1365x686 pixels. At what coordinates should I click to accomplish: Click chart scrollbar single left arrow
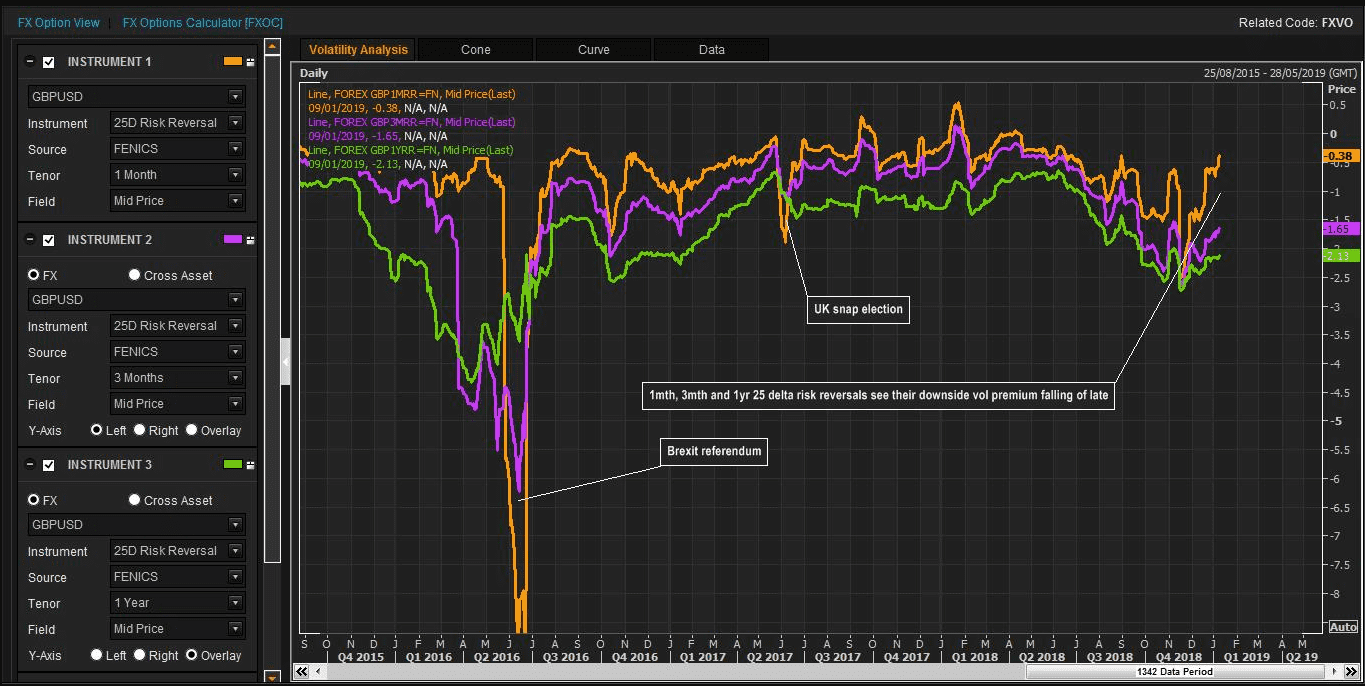pyautogui.click(x=317, y=672)
